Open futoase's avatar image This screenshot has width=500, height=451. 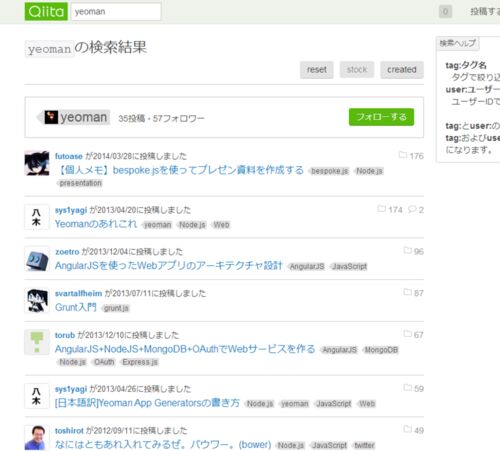[x=37, y=163]
